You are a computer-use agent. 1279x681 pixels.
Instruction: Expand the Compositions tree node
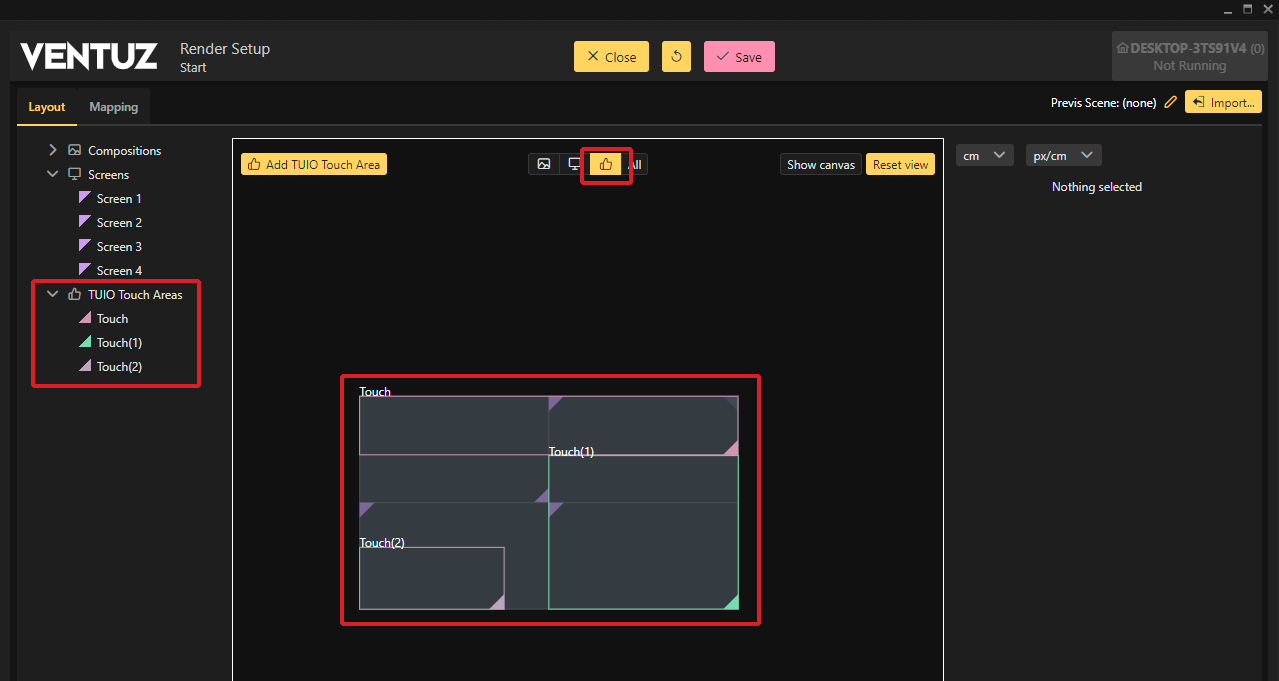tap(53, 150)
